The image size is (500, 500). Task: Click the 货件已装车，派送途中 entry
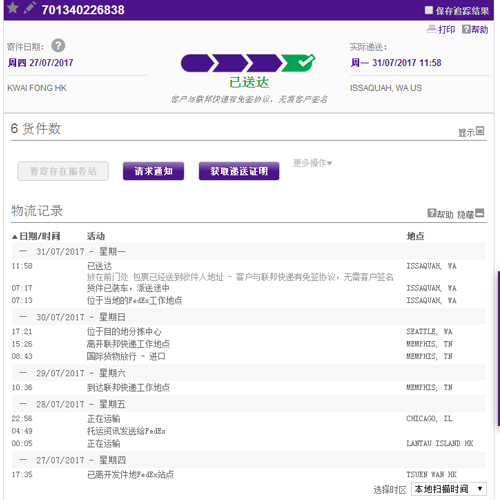[x=128, y=288]
